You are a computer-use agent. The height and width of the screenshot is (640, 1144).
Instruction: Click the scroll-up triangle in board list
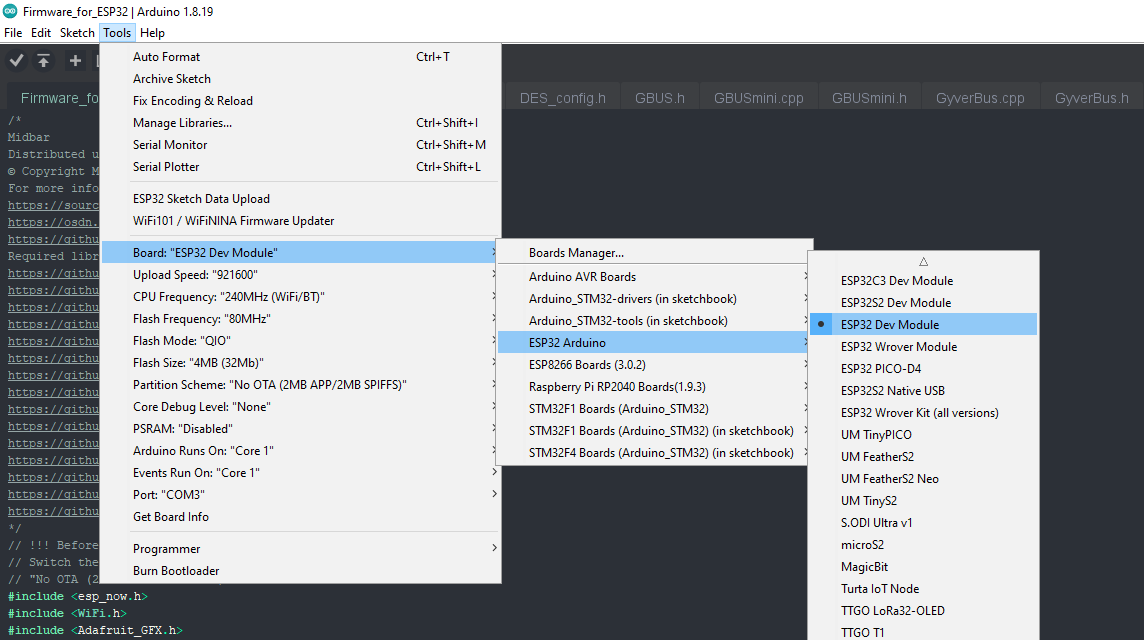923,261
